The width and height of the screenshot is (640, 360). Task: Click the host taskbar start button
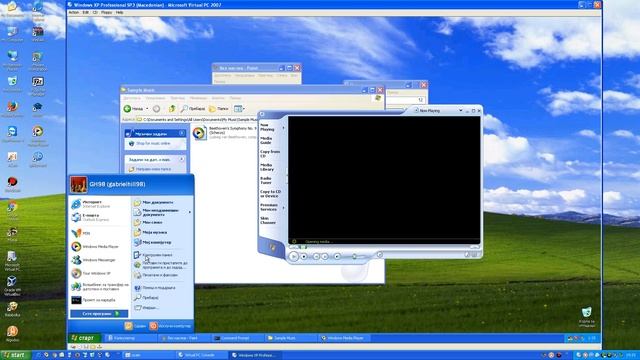tap(15, 355)
